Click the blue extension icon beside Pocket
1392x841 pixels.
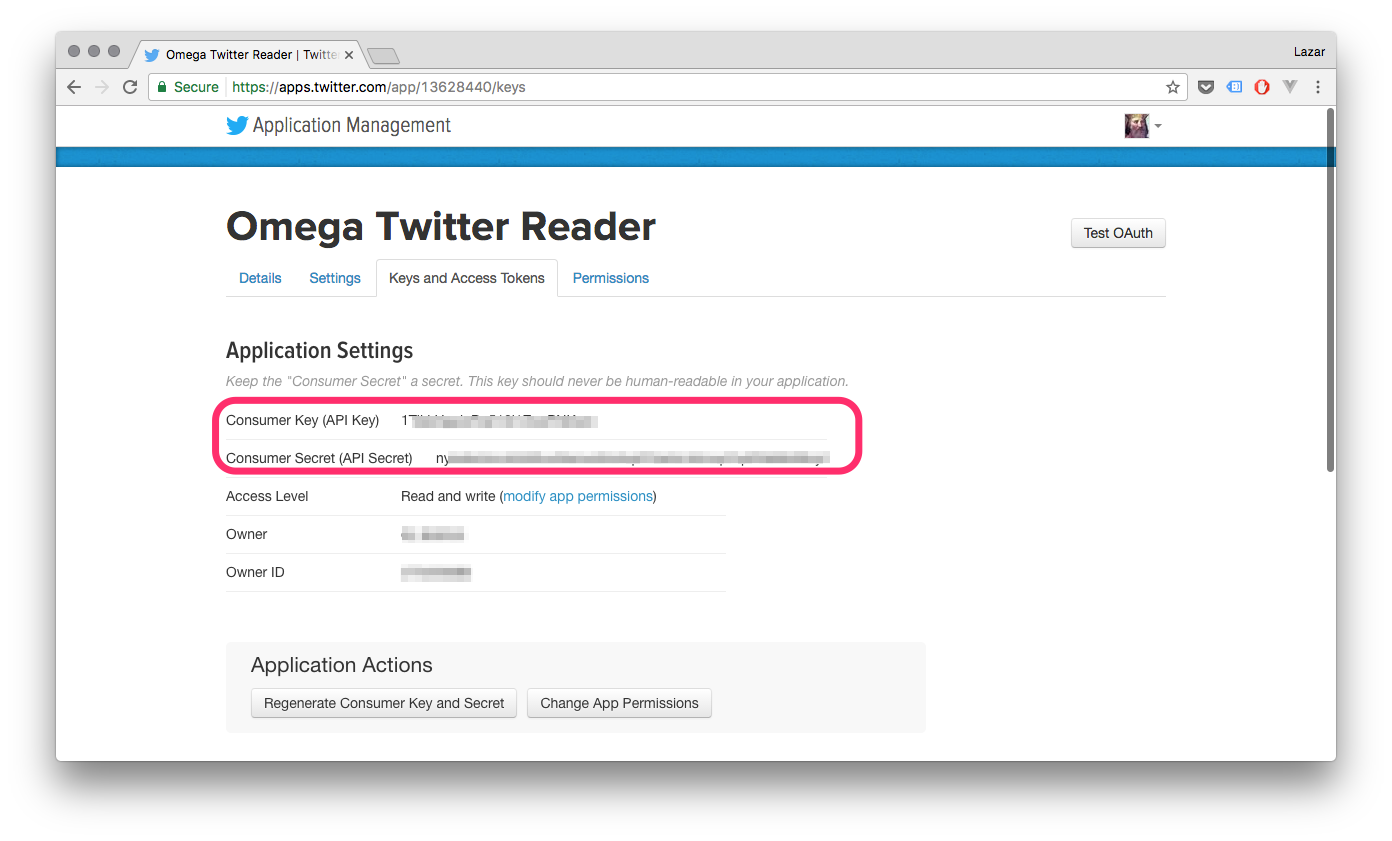tap(1235, 87)
